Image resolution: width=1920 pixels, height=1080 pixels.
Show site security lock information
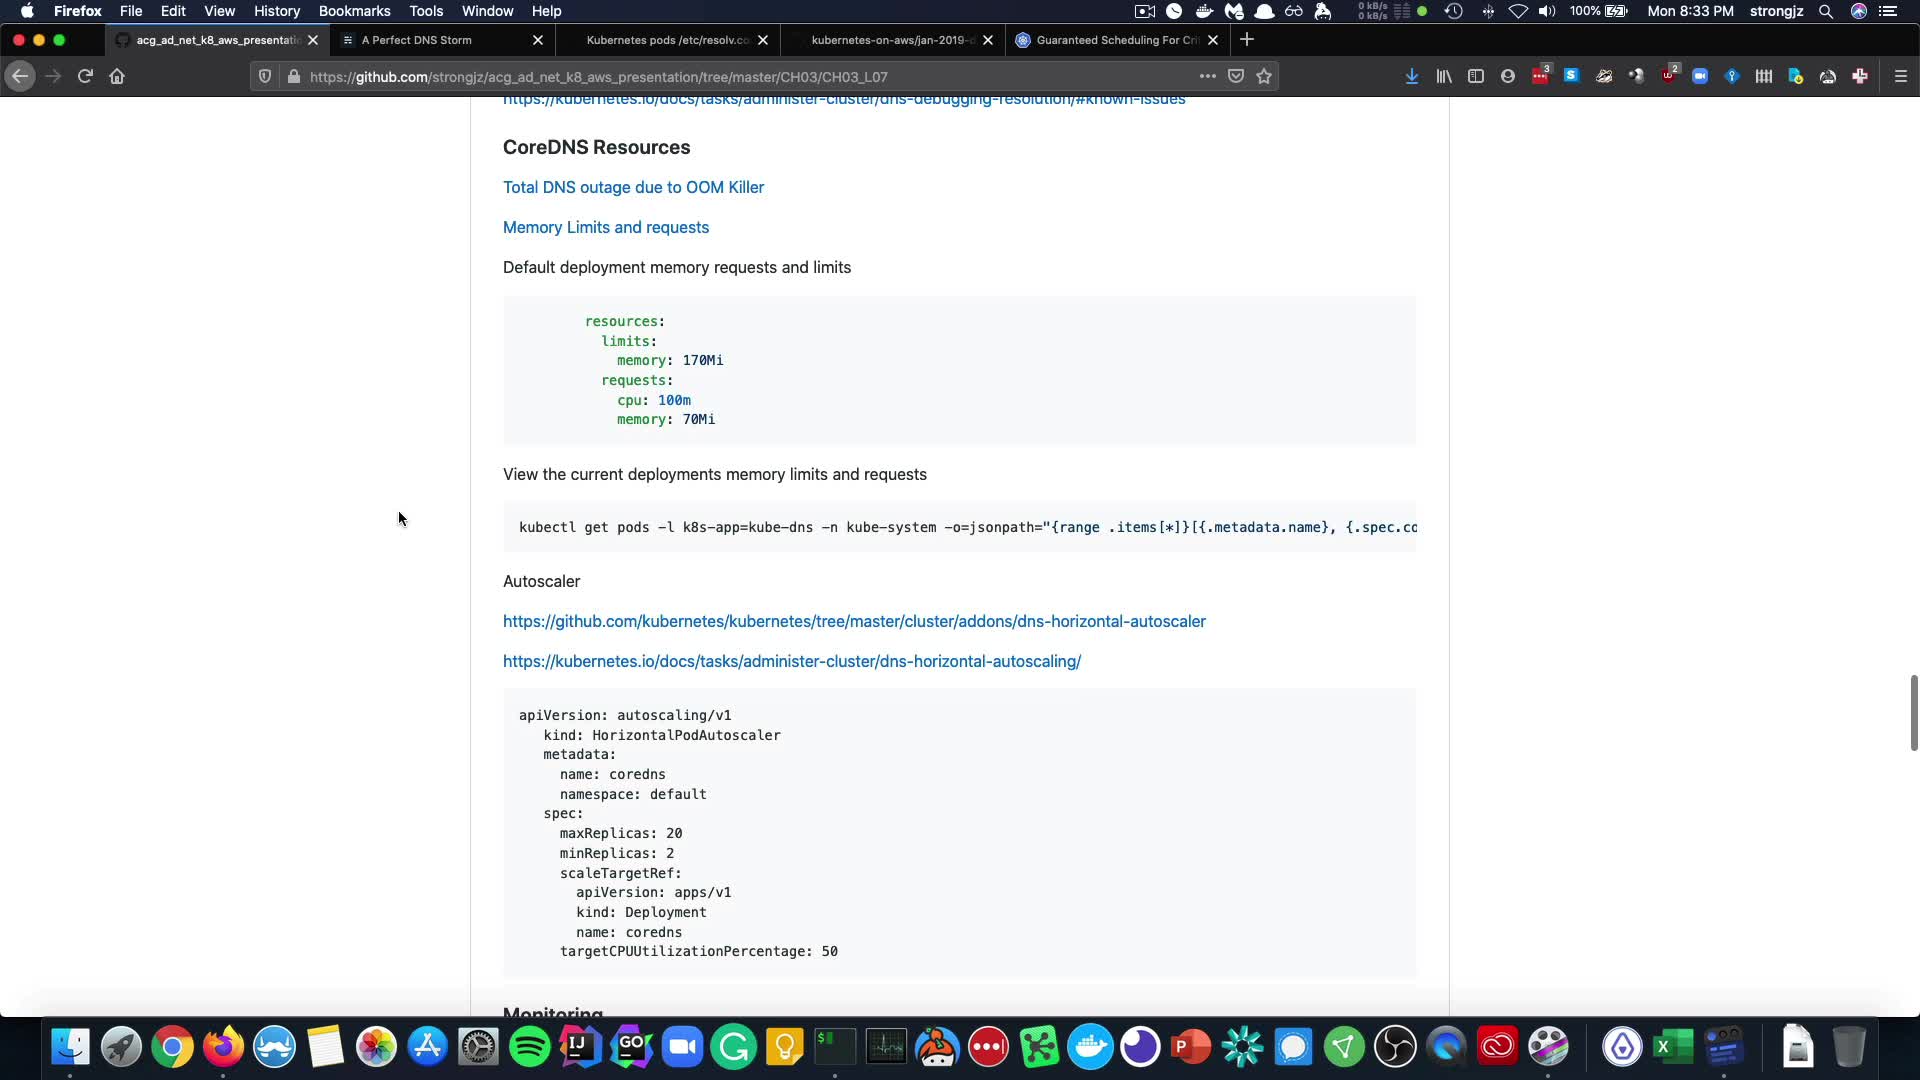[x=293, y=76]
